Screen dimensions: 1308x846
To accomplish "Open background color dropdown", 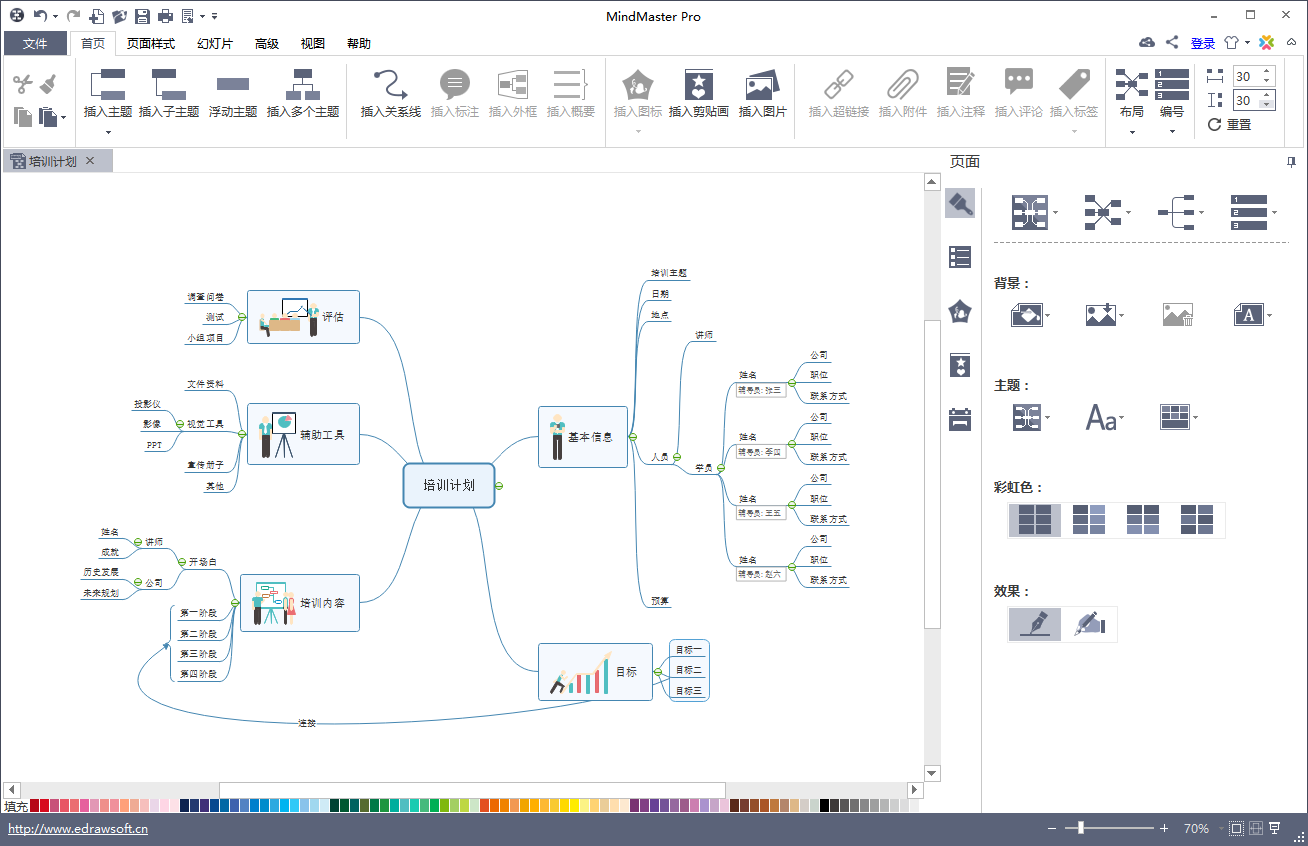I will (1033, 316).
